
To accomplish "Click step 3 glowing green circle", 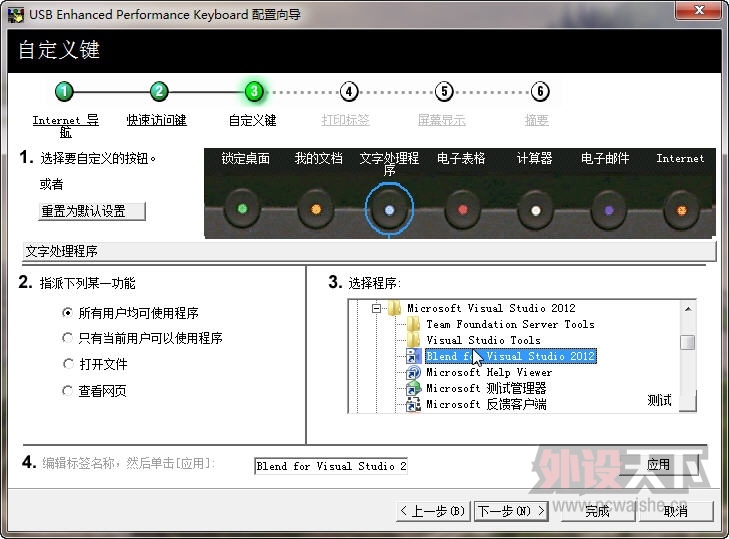I will (x=254, y=92).
